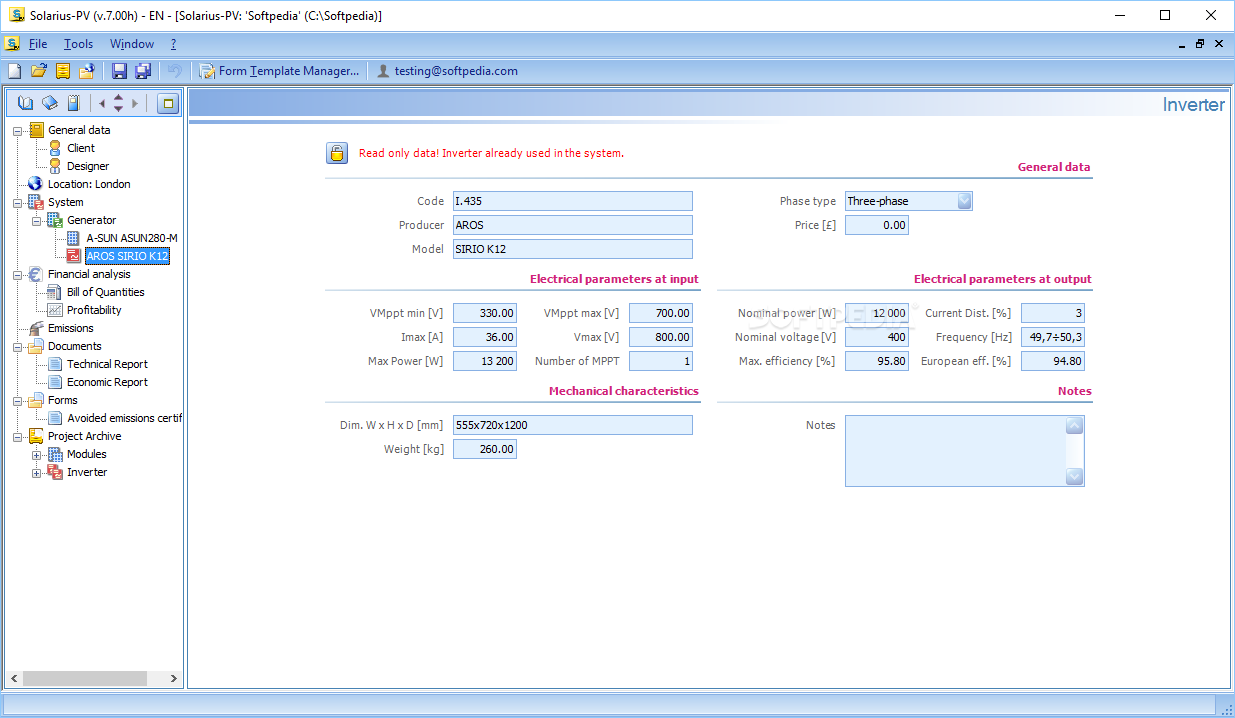Click tree panel horizontal scrollbar right arrow

[173, 678]
